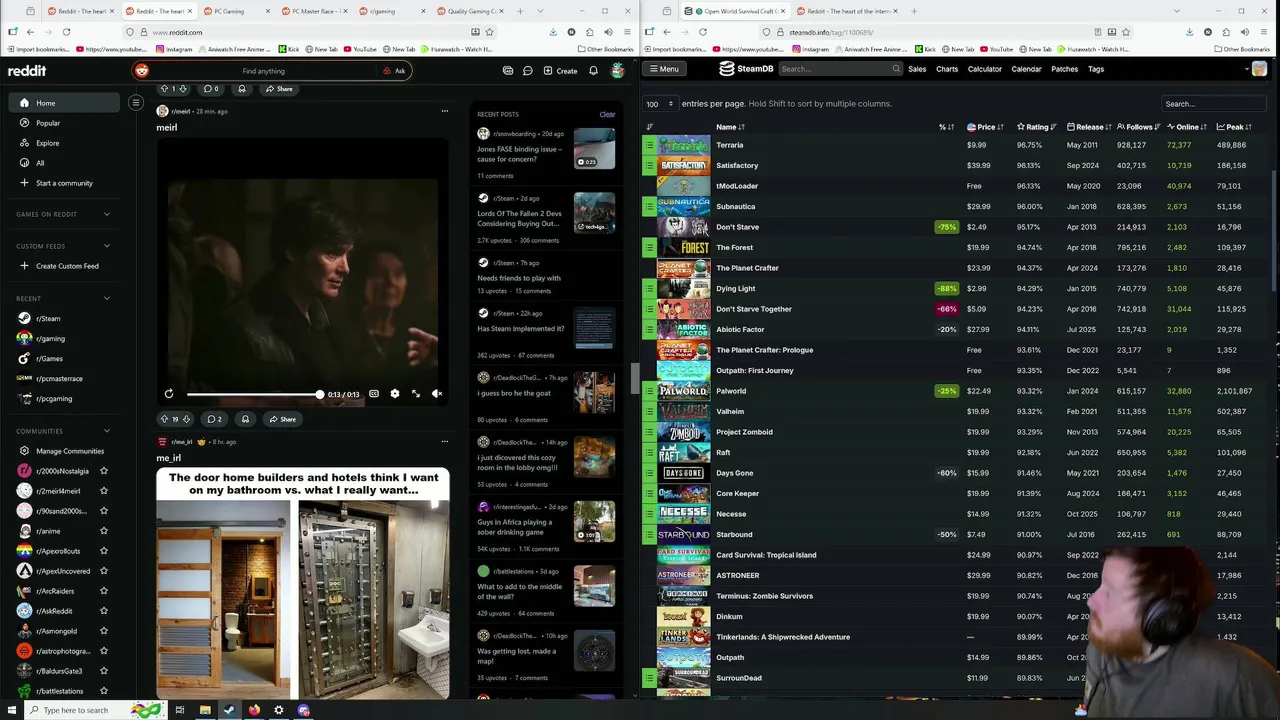Toggle closed captions on meirl video
The height and width of the screenshot is (720, 1280).
[x=374, y=394]
